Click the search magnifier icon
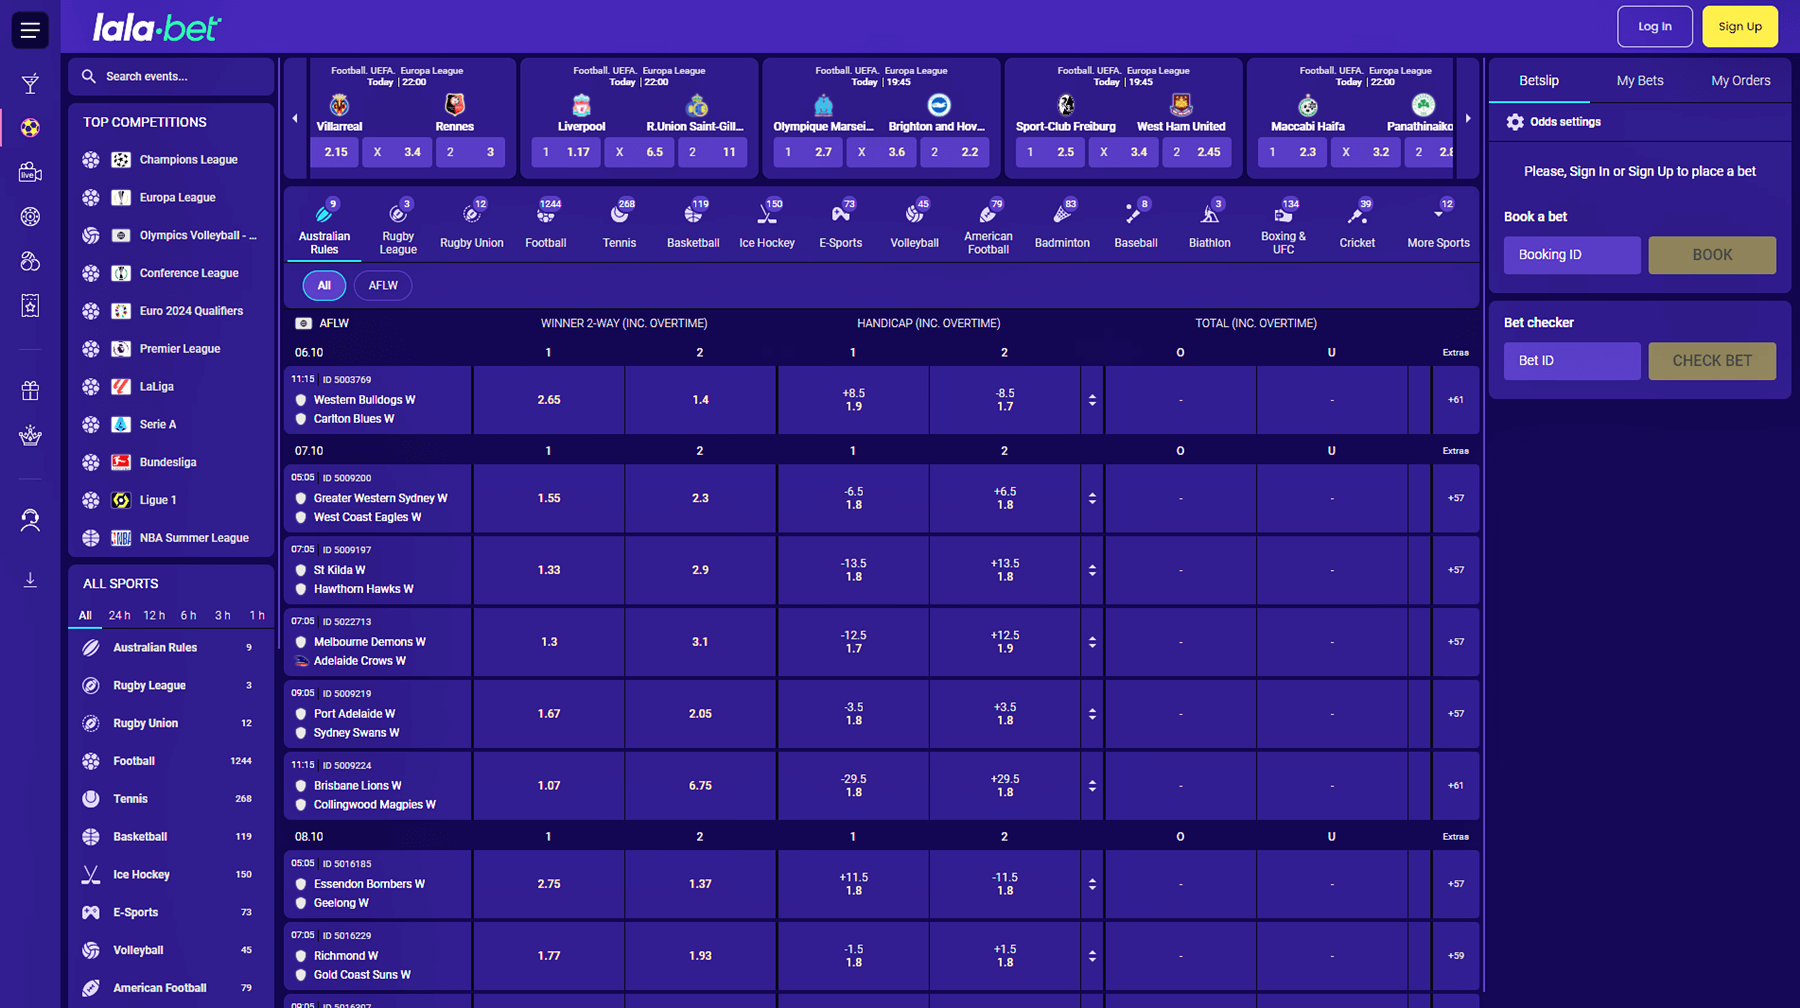 point(89,76)
